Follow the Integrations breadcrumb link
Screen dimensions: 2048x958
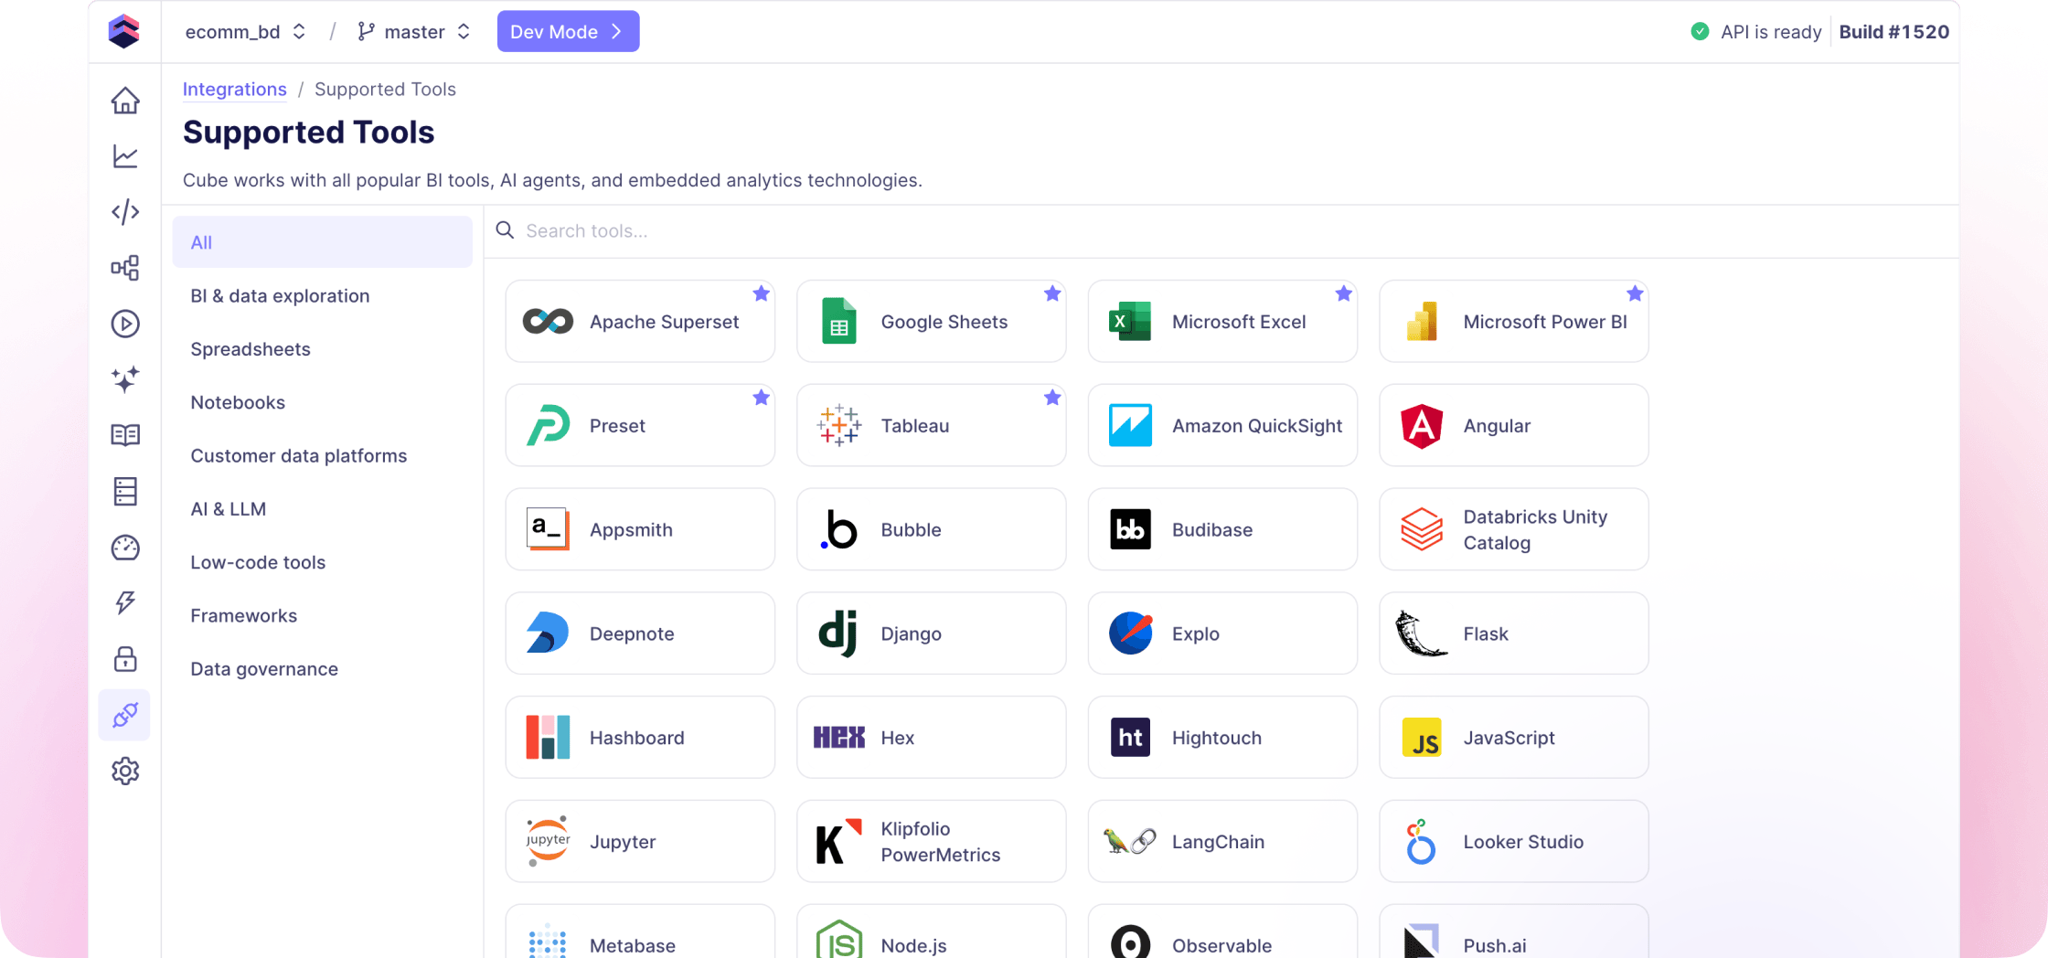tap(234, 89)
